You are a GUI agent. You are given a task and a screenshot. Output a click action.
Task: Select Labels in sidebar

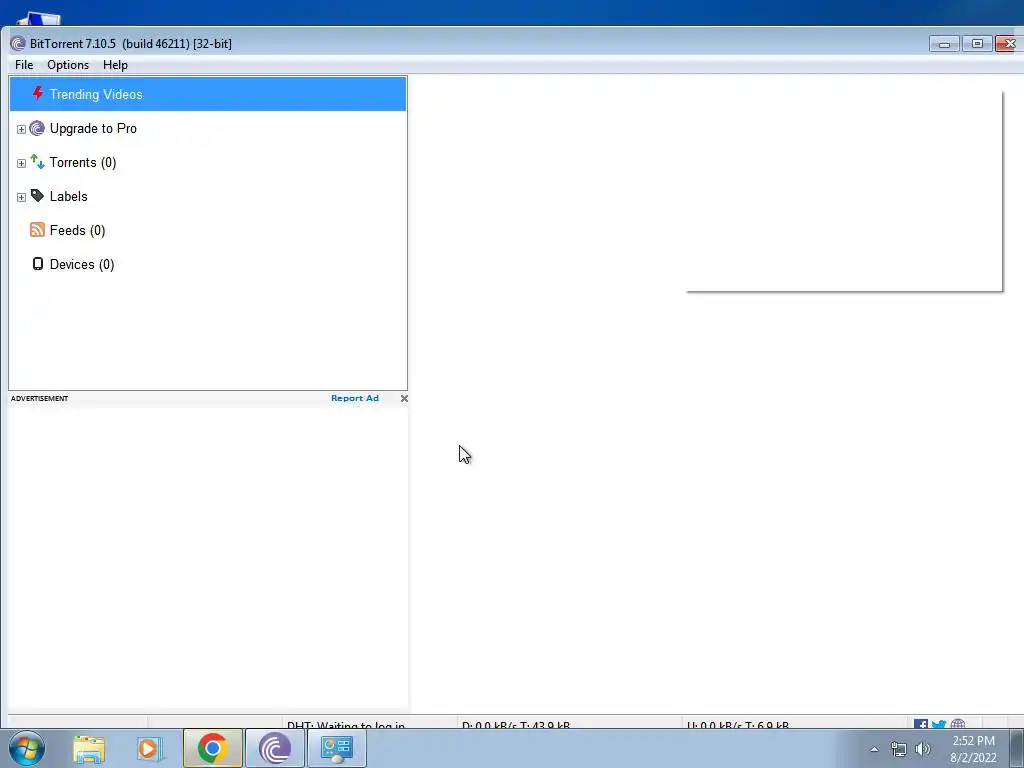point(69,197)
